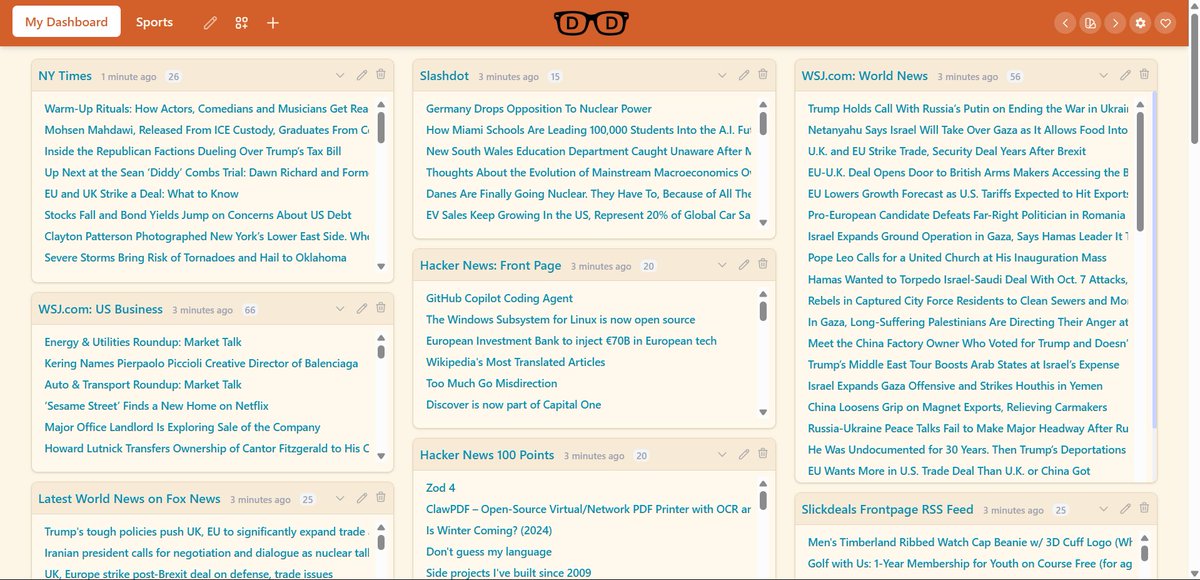Collapse the NY Times widget
The image size is (1200, 580).
click(340, 75)
